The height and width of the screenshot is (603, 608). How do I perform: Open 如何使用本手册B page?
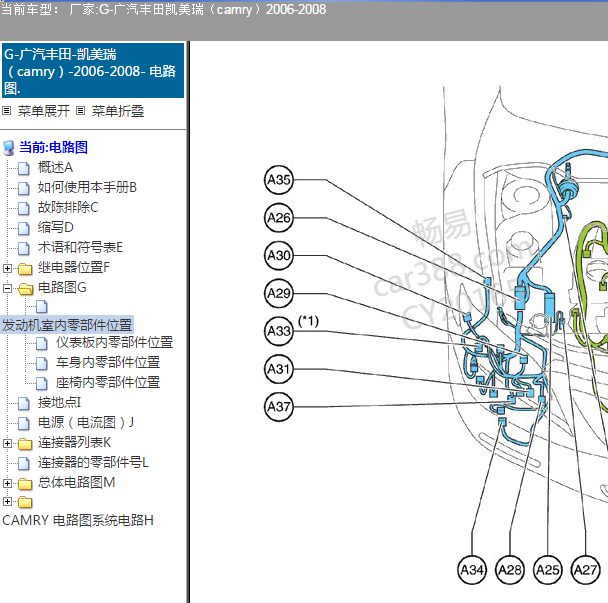click(87, 187)
